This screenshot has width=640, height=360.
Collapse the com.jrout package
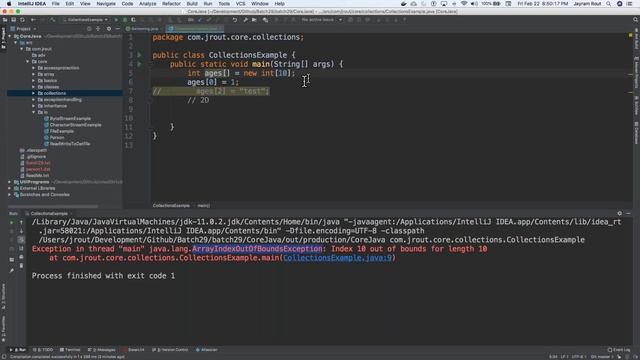tap(22, 49)
